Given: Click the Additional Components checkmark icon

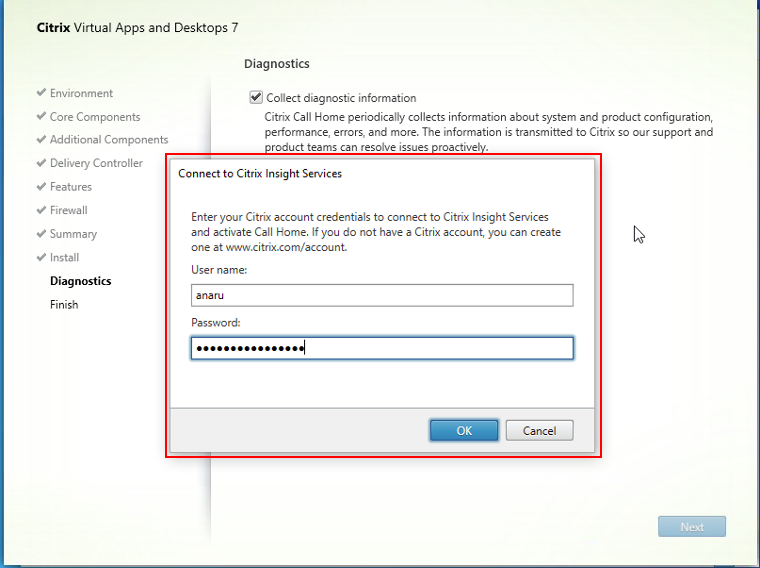Looking at the screenshot, I should point(42,139).
